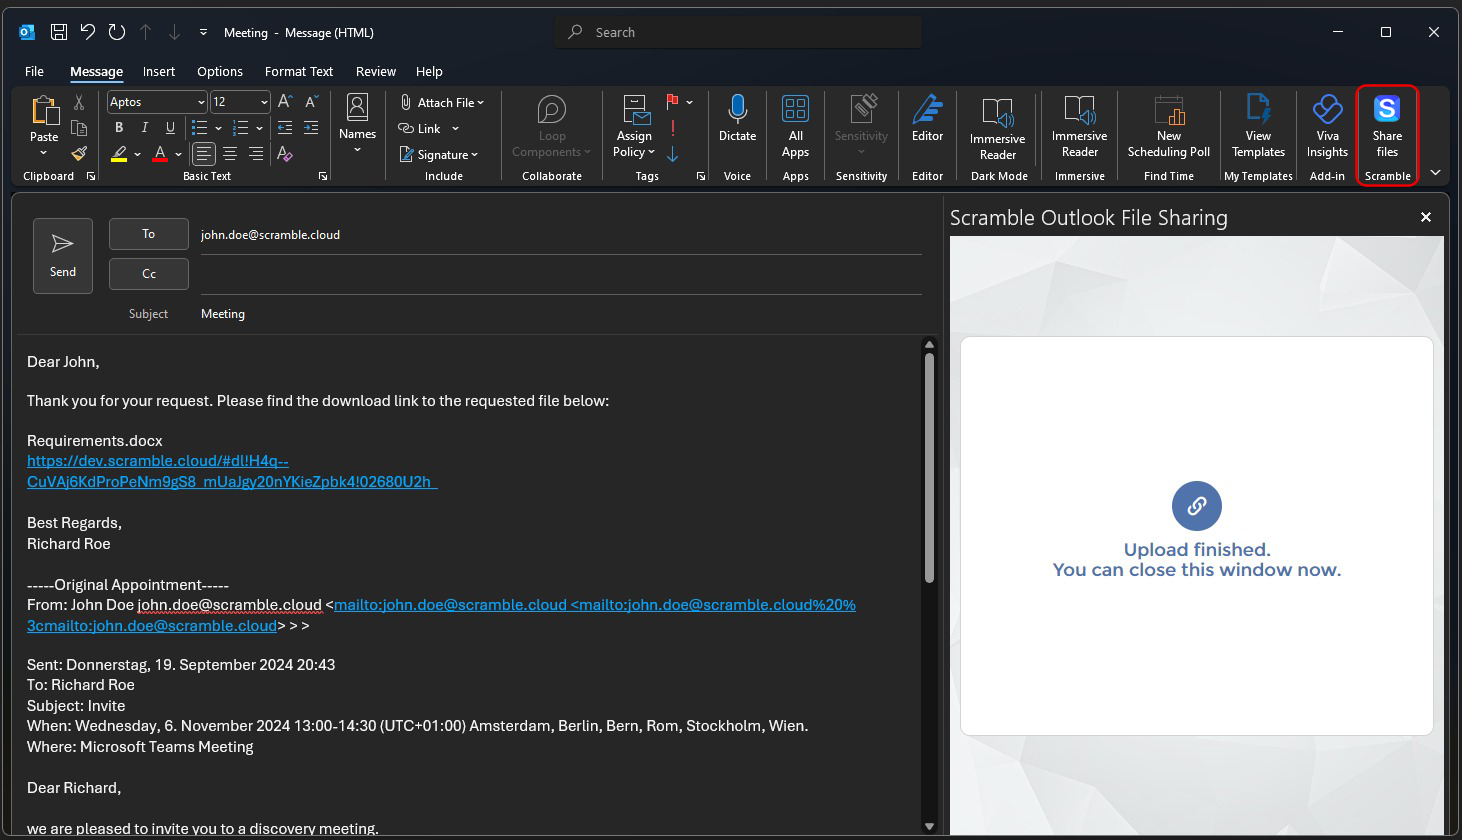Close the Scramble Outlook File Sharing pane
This screenshot has width=1462, height=840.
click(x=1426, y=217)
